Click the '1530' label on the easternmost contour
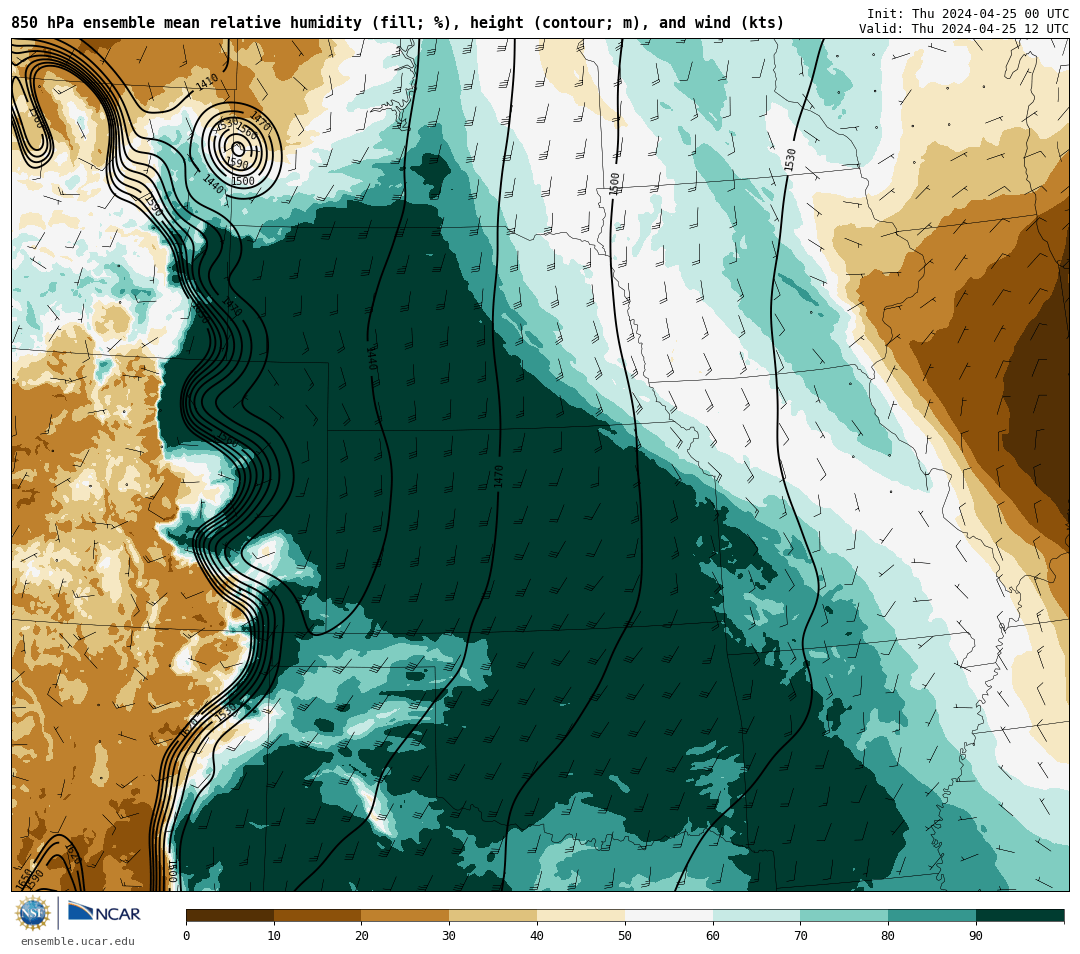This screenshot has height=954, width=1080. 790,160
